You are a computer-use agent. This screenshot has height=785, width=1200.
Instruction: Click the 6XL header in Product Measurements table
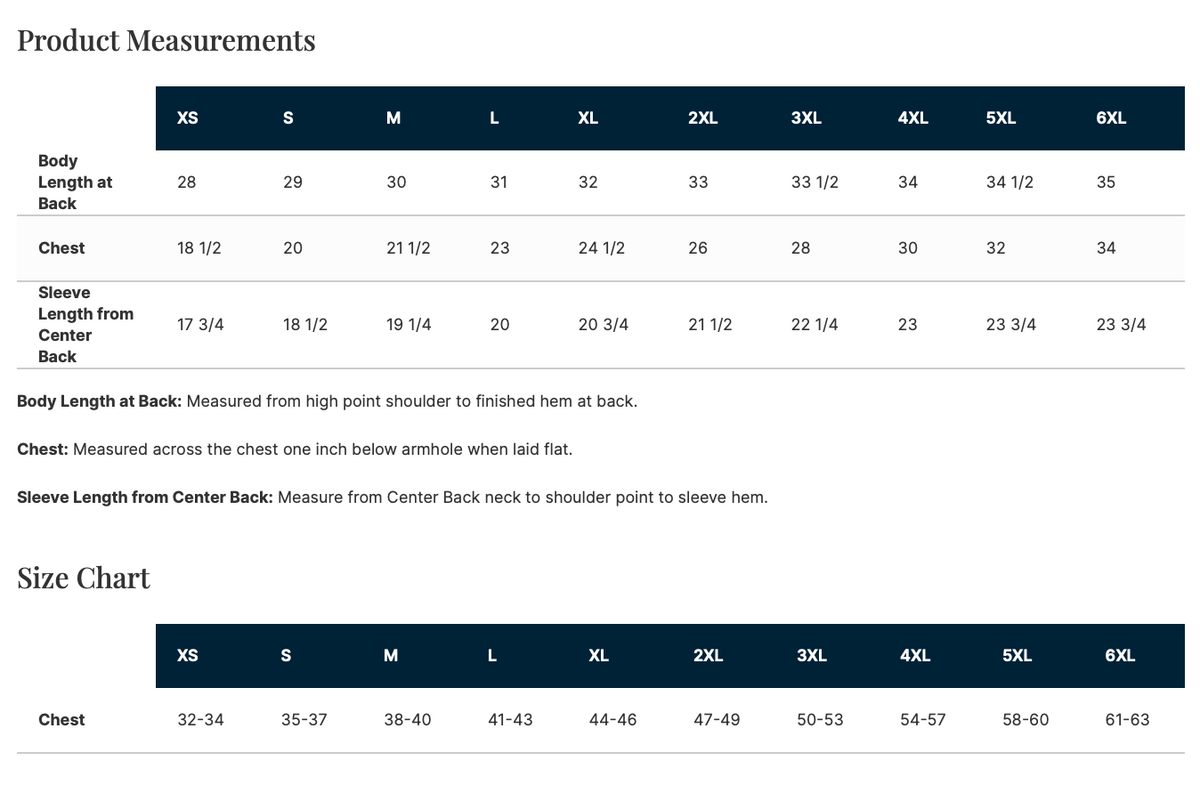[x=1111, y=118]
